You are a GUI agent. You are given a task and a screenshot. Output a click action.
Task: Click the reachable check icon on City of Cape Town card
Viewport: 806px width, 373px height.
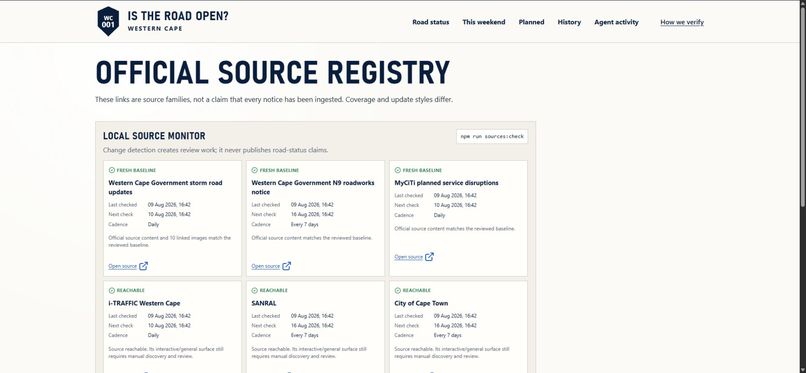pos(397,290)
